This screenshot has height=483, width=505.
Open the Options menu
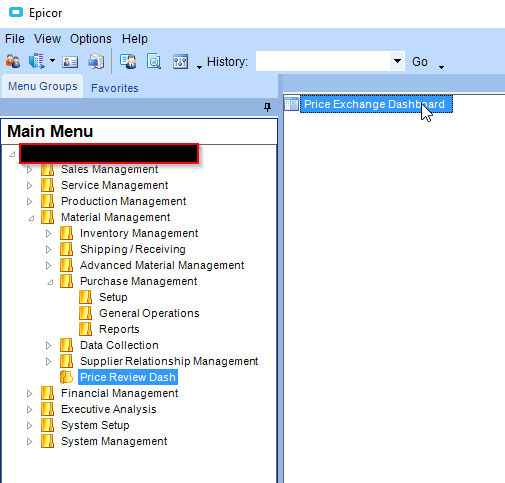pos(91,39)
